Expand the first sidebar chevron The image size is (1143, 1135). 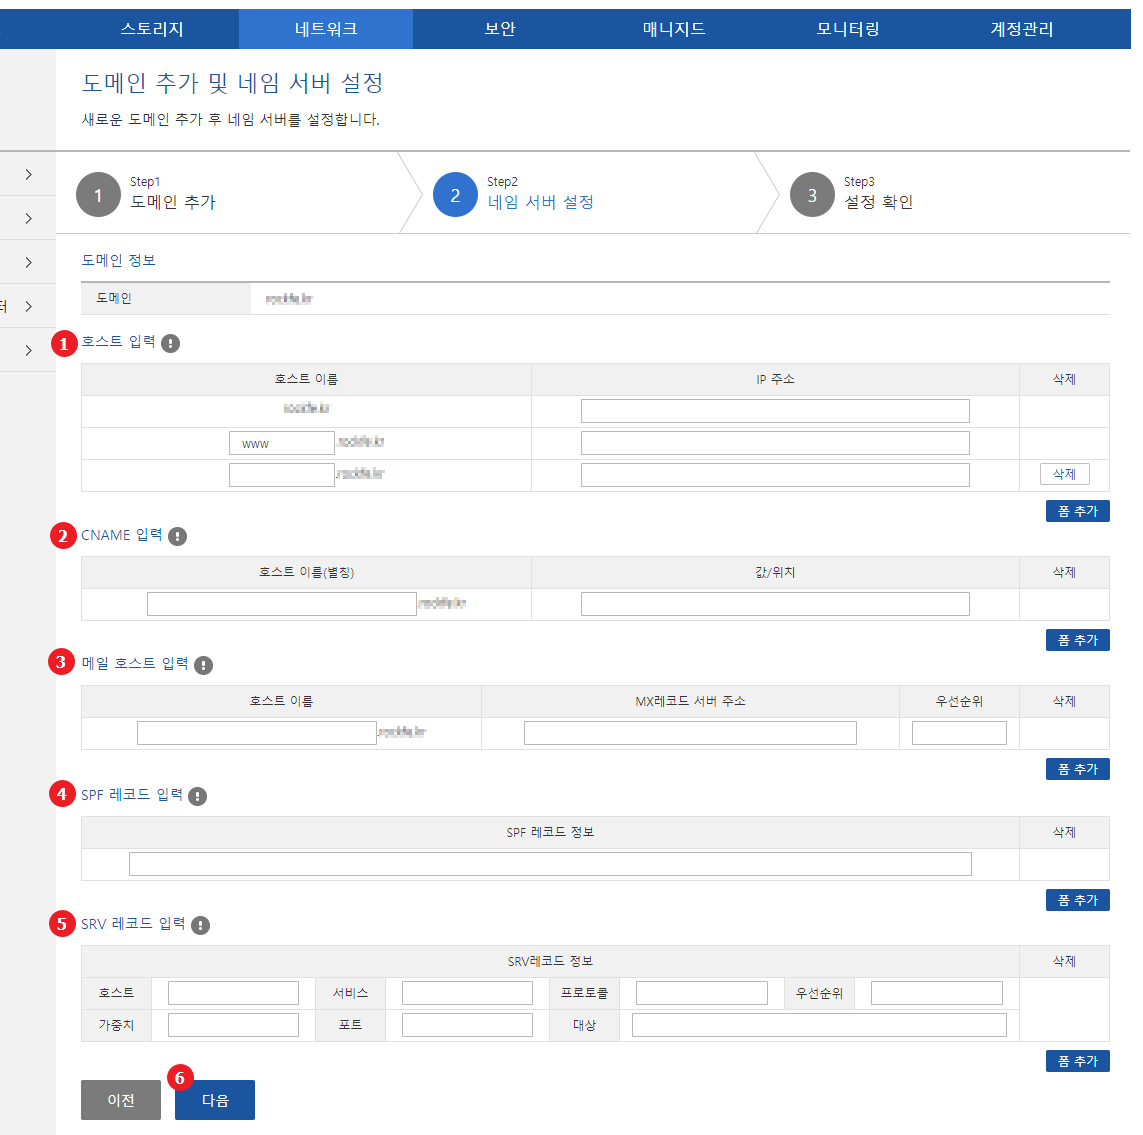click(28, 174)
